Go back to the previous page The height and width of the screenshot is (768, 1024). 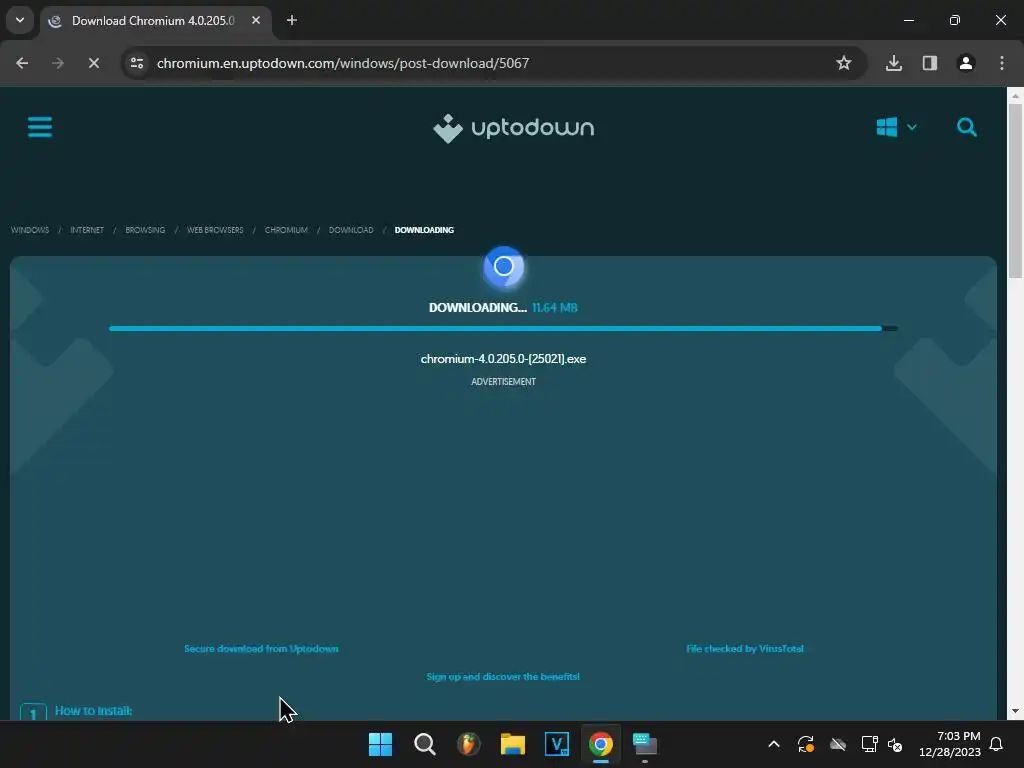coord(22,63)
